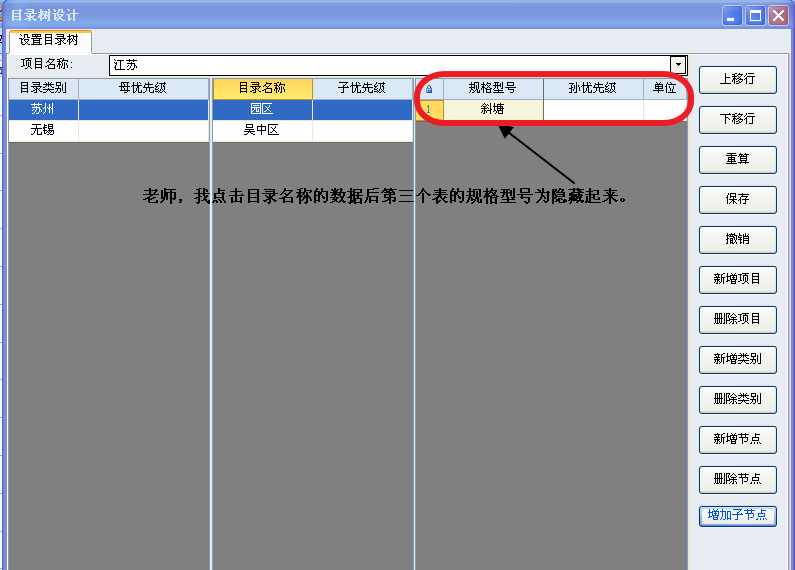Click the 规格型号 column header
Screen dimensions: 795x570
(493, 89)
